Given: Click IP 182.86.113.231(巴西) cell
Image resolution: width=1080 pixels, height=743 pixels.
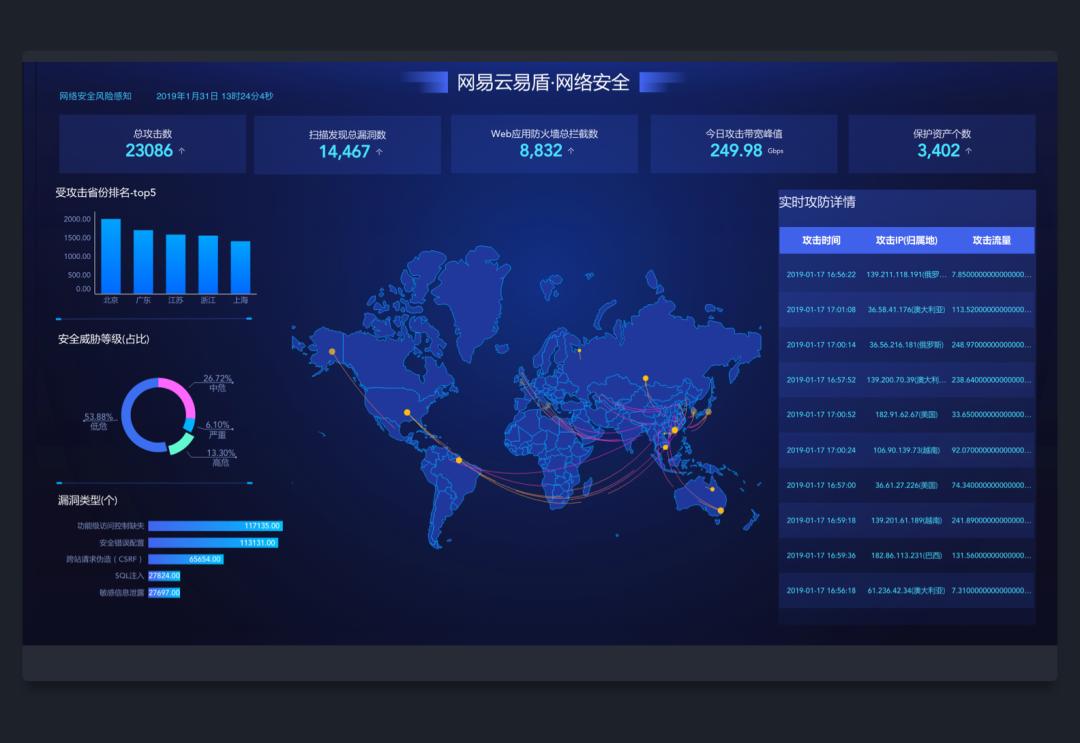Looking at the screenshot, I should (906, 556).
